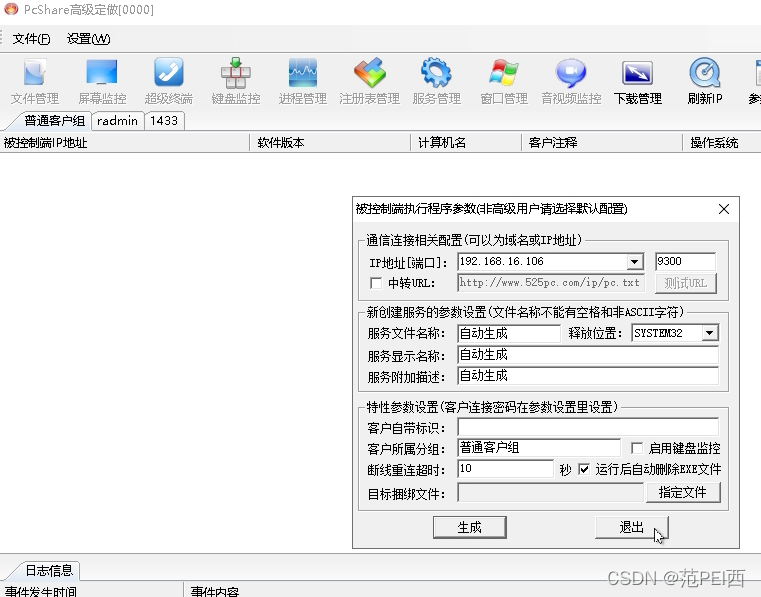
Task: Click the 退出 exit button
Action: pyautogui.click(x=631, y=527)
